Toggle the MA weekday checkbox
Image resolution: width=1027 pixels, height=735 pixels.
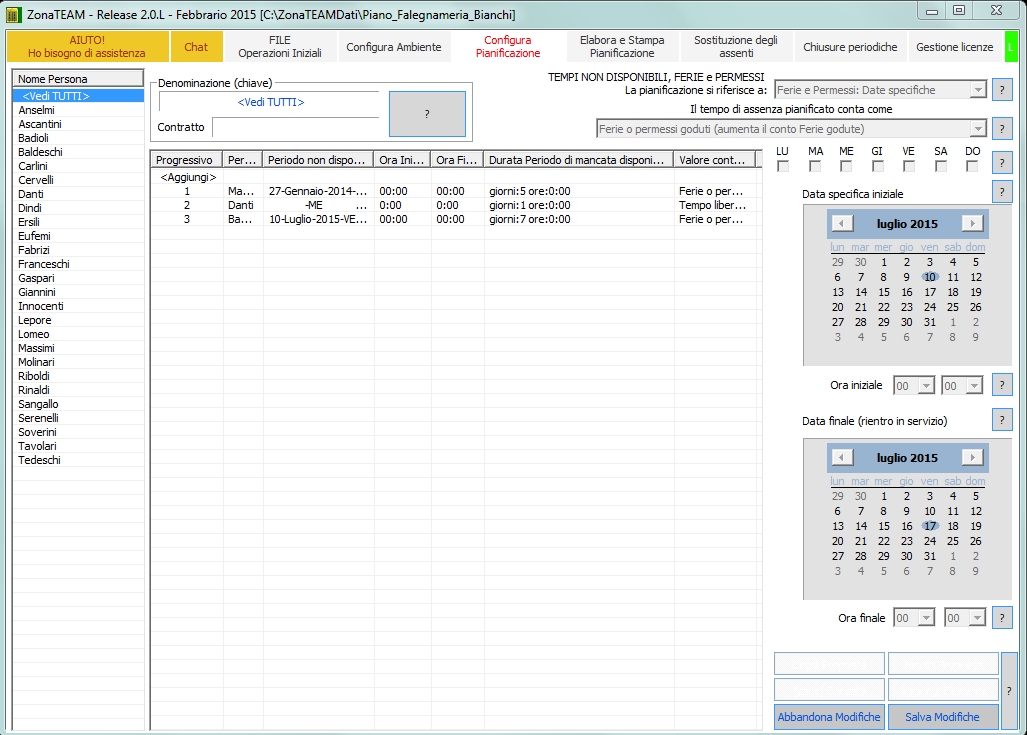[x=815, y=166]
